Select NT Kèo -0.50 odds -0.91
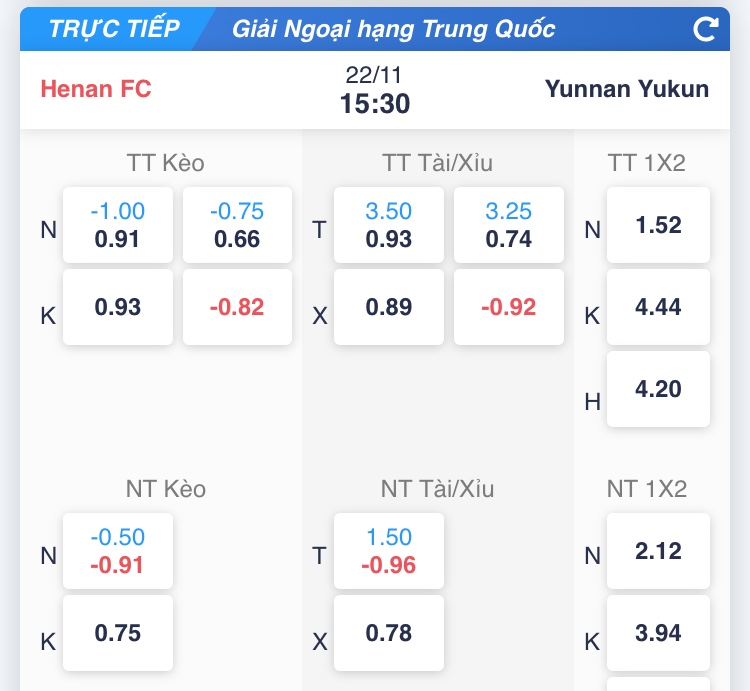The width and height of the screenshot is (750, 691). coord(118,551)
